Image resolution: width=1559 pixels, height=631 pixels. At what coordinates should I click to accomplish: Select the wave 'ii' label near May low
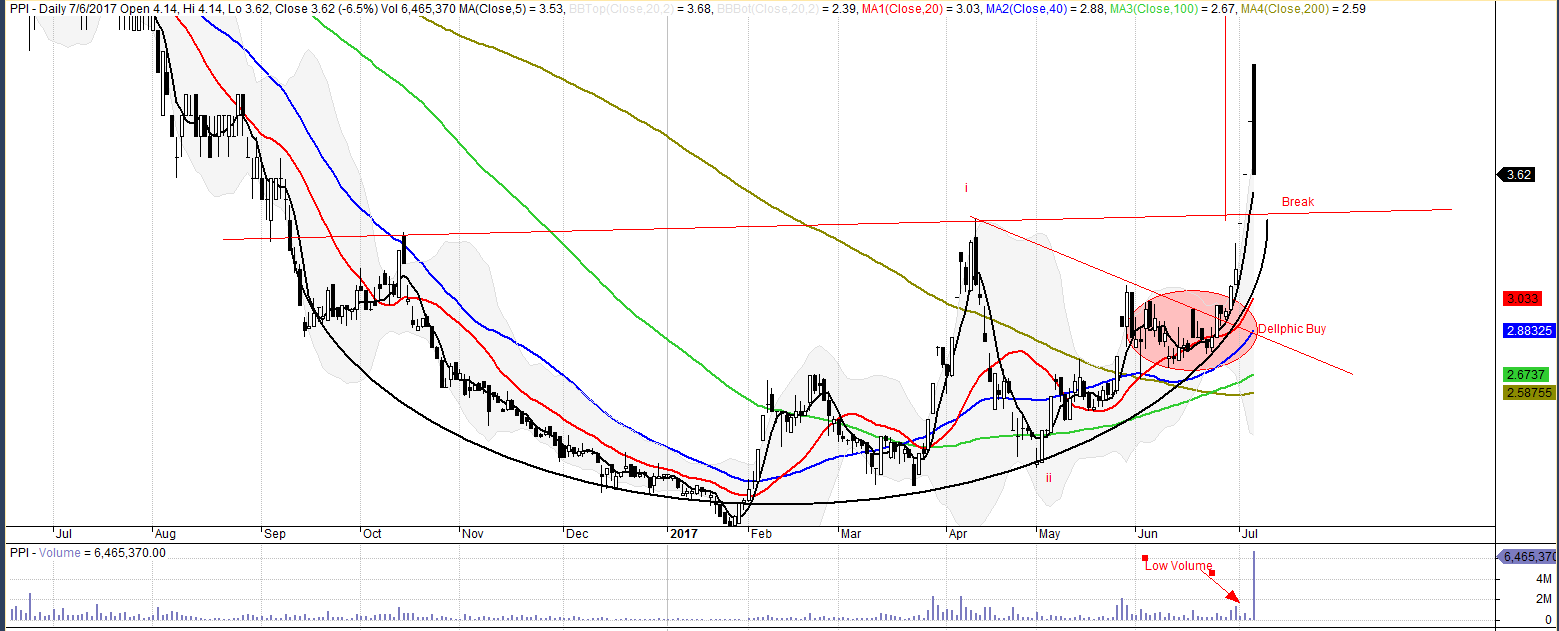coord(1048,478)
